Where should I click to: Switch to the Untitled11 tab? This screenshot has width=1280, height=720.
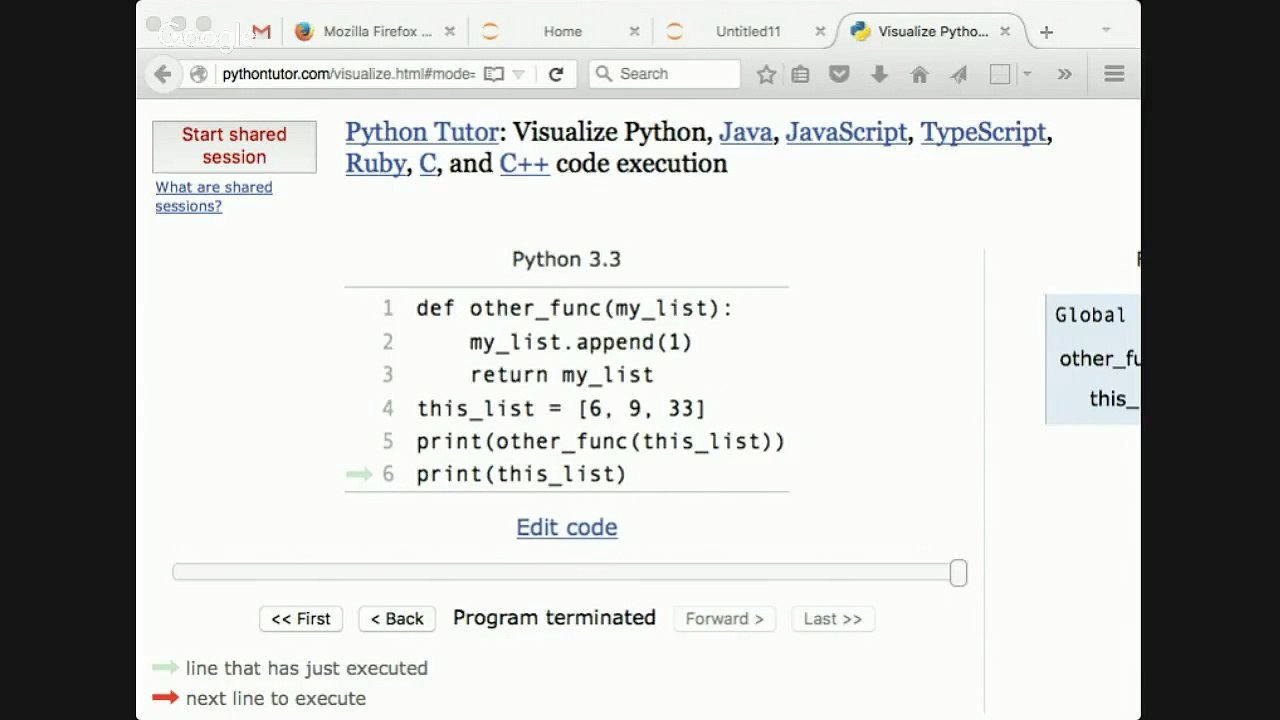click(x=748, y=32)
